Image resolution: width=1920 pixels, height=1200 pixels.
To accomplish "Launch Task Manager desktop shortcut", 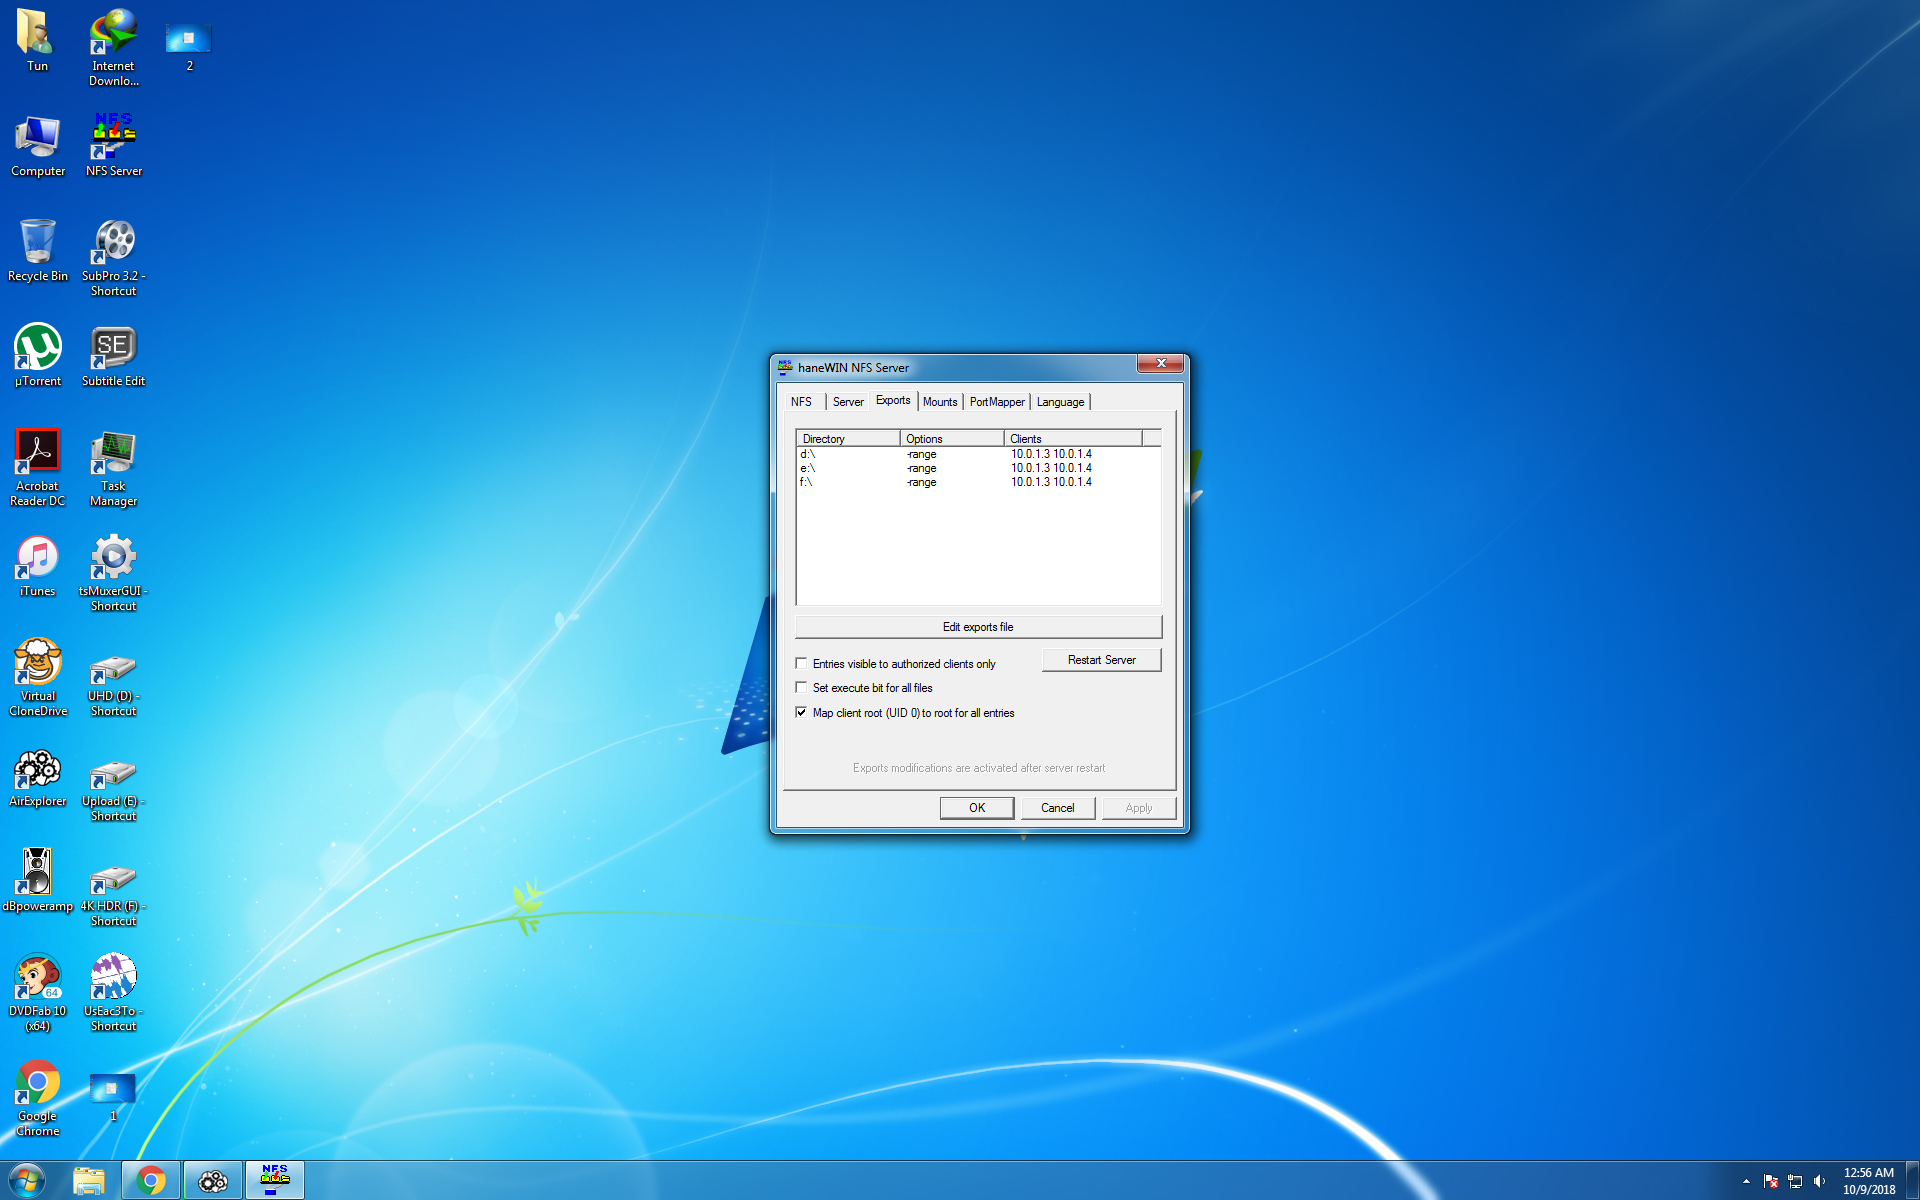I will click(113, 468).
